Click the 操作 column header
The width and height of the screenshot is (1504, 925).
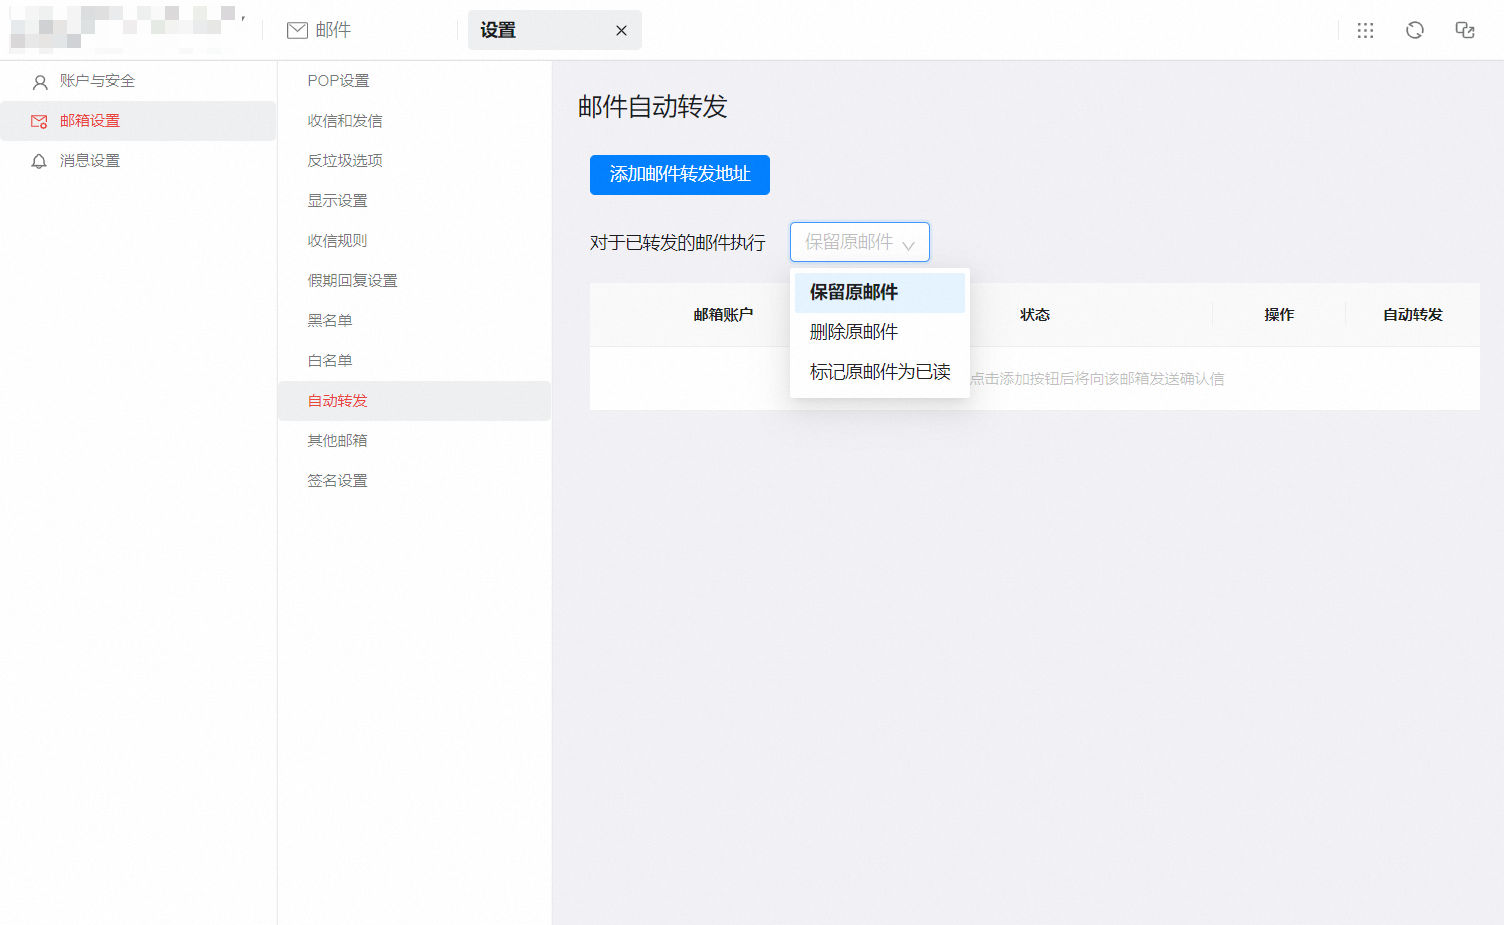1279,315
